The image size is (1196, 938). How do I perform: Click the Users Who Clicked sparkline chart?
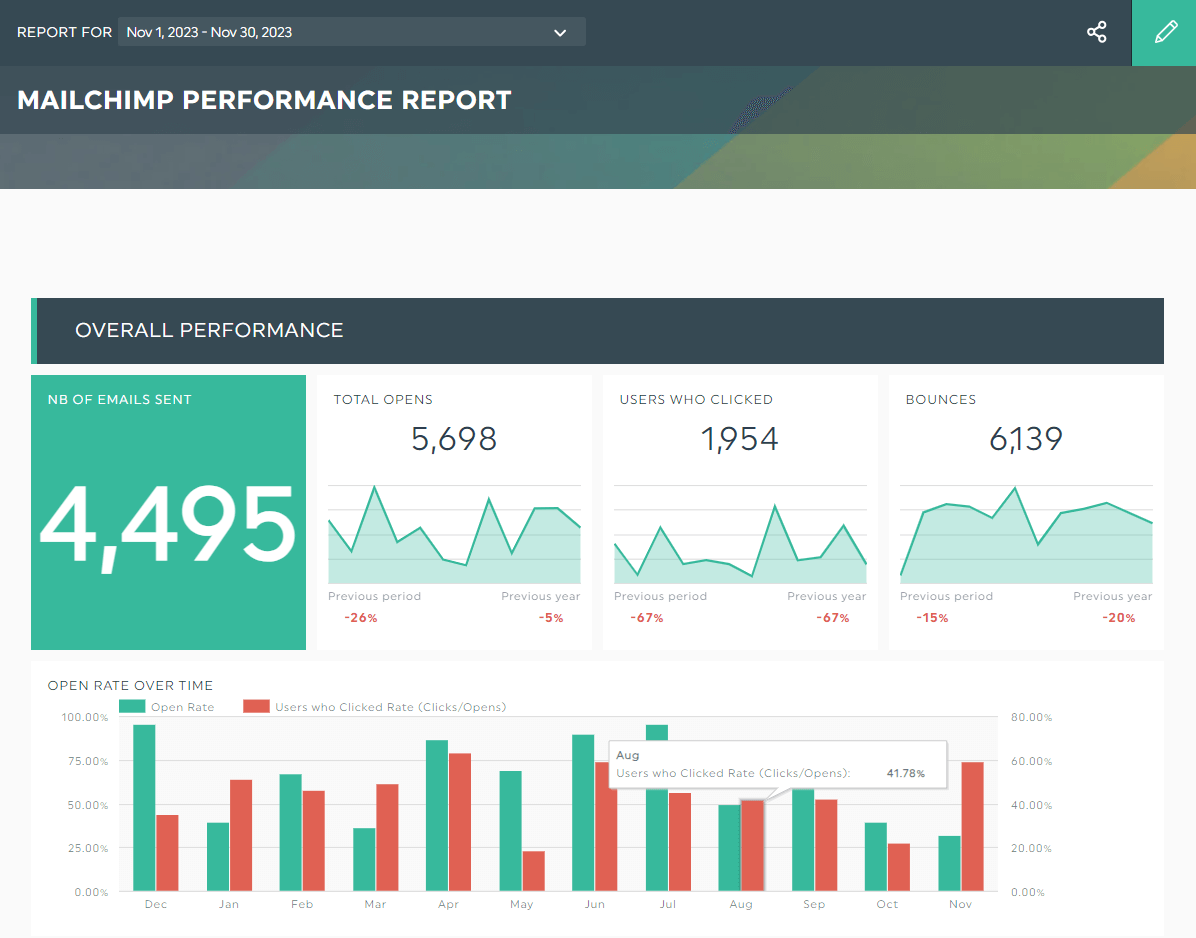(x=741, y=535)
